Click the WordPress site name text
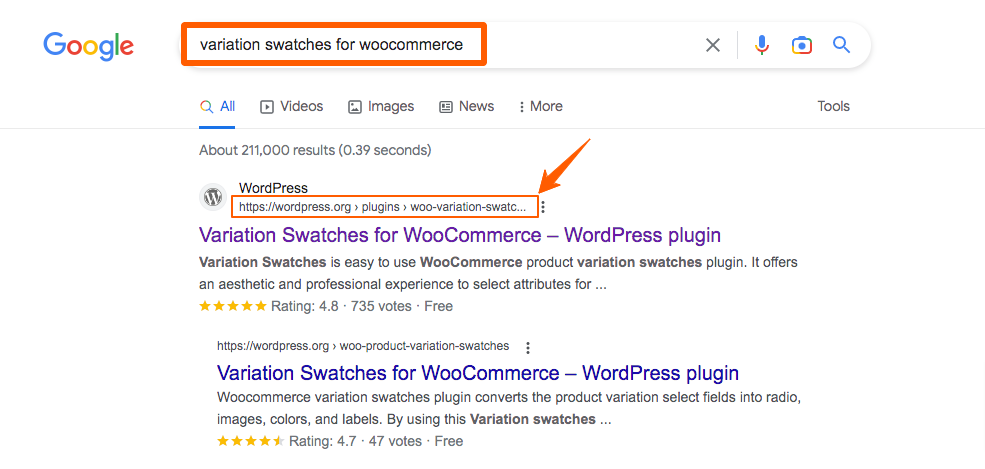The width and height of the screenshot is (985, 469). pos(273,188)
